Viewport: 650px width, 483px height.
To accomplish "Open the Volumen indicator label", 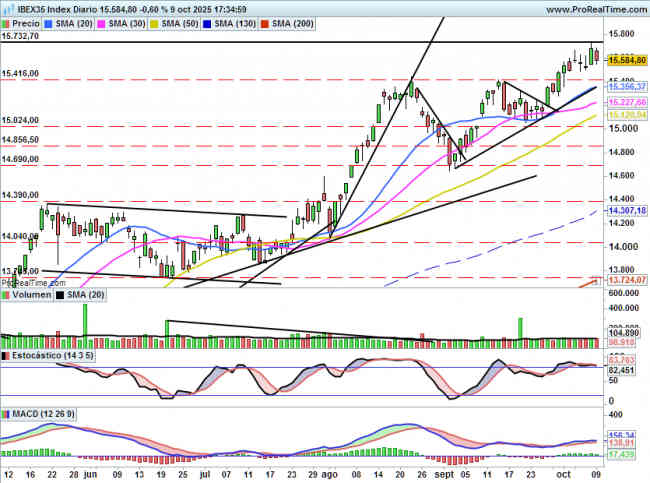I will (30, 295).
